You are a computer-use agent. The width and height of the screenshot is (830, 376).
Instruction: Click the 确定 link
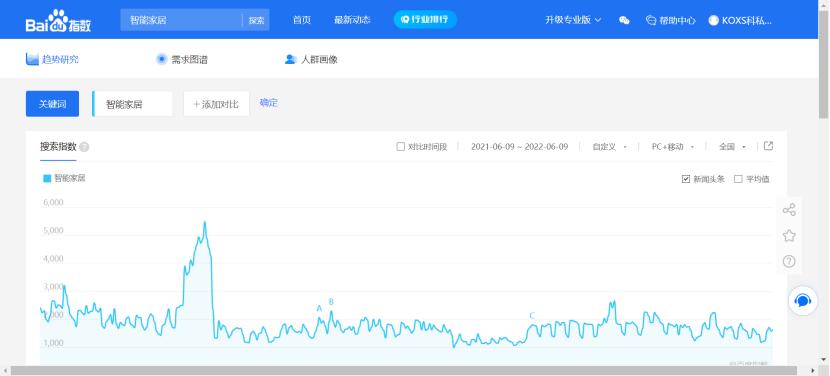(268, 103)
